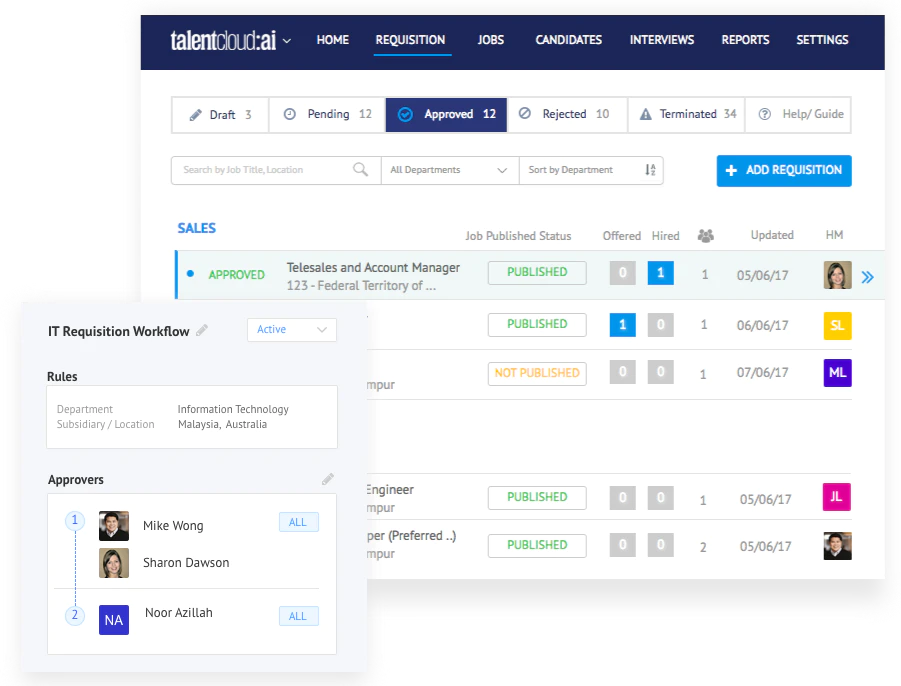Viewport: 901px width, 686px height.
Task: Go to the Candidates menu
Action: coord(568,40)
